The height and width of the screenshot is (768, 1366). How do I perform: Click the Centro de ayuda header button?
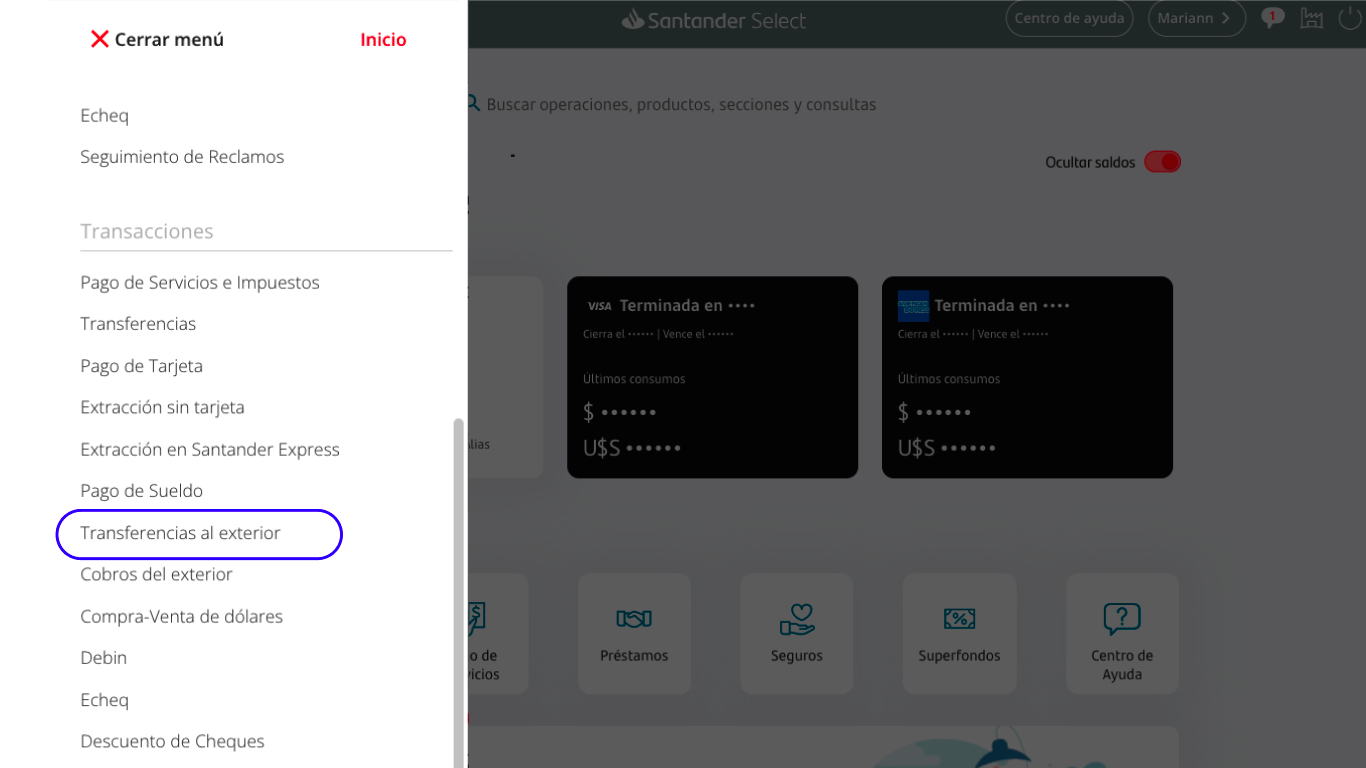coord(1069,18)
